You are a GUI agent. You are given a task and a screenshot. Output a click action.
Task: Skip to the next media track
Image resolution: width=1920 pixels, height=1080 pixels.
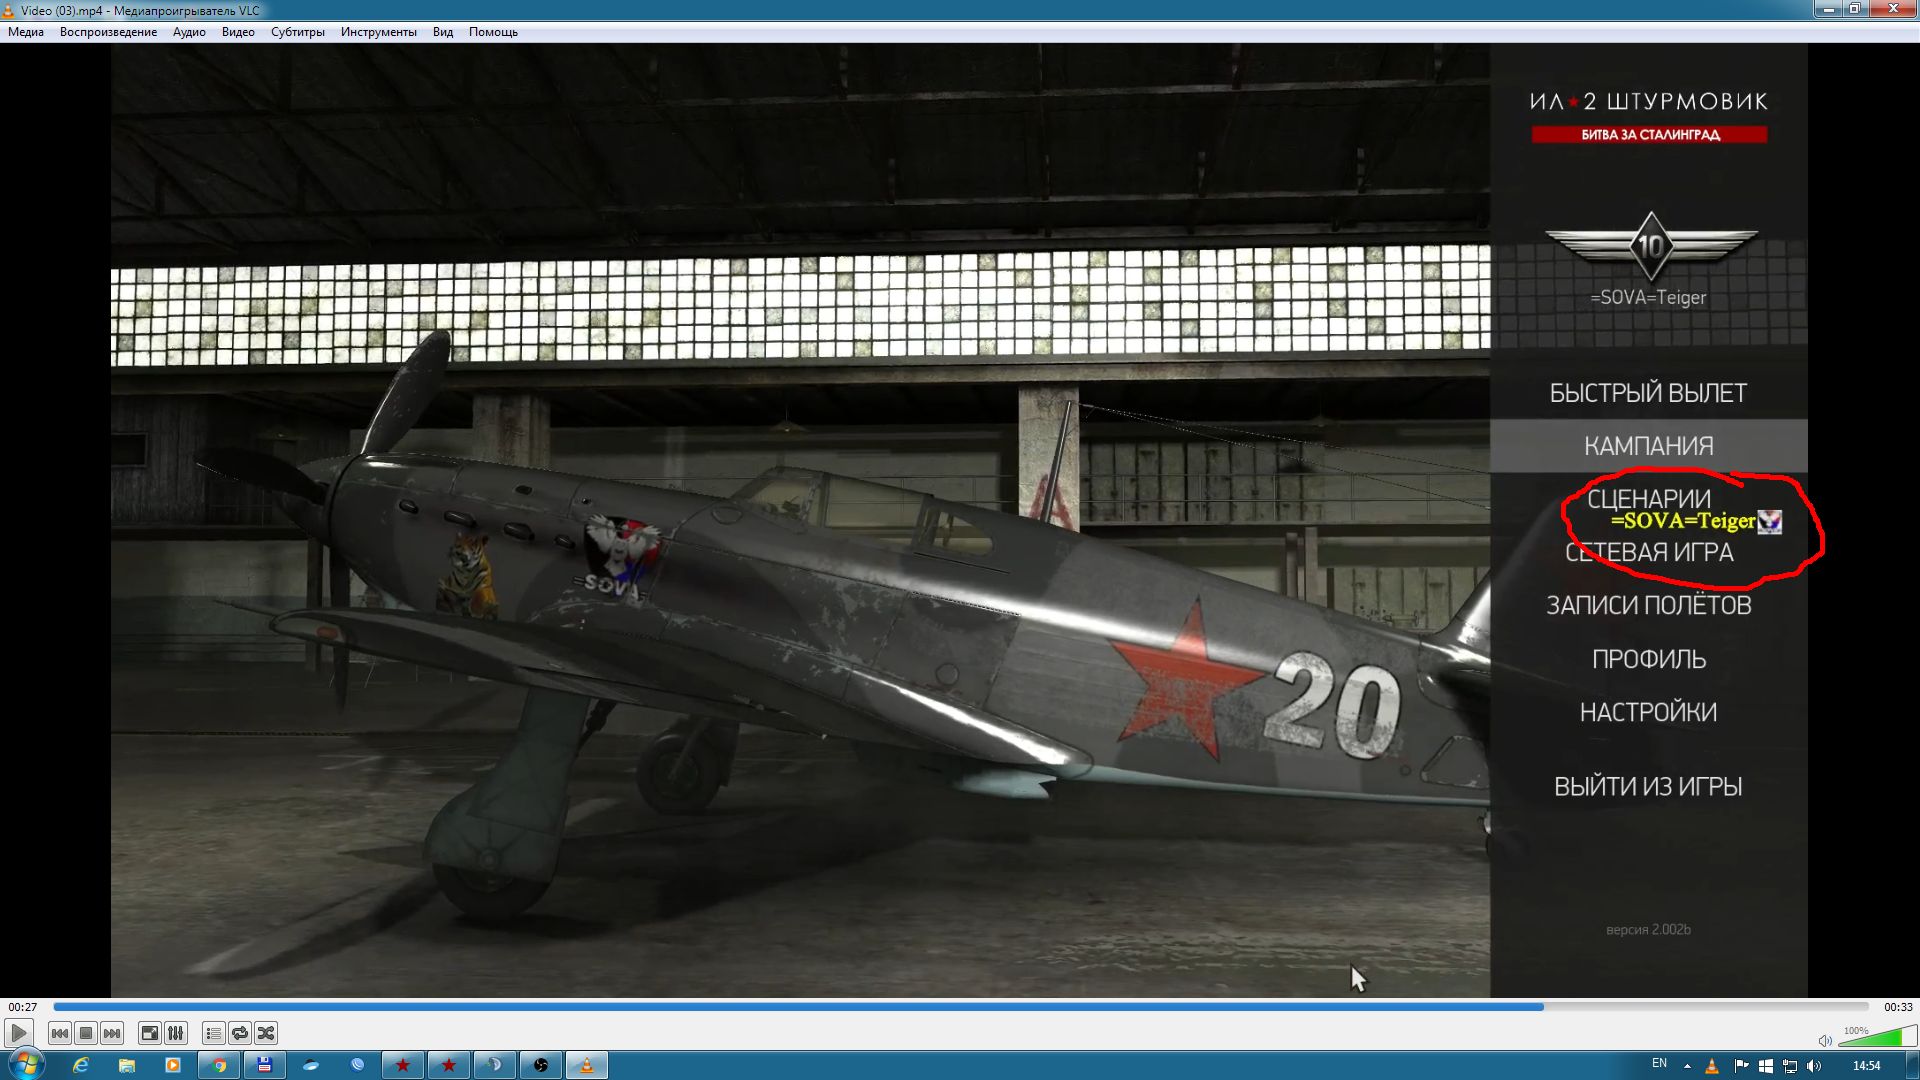click(x=112, y=1033)
